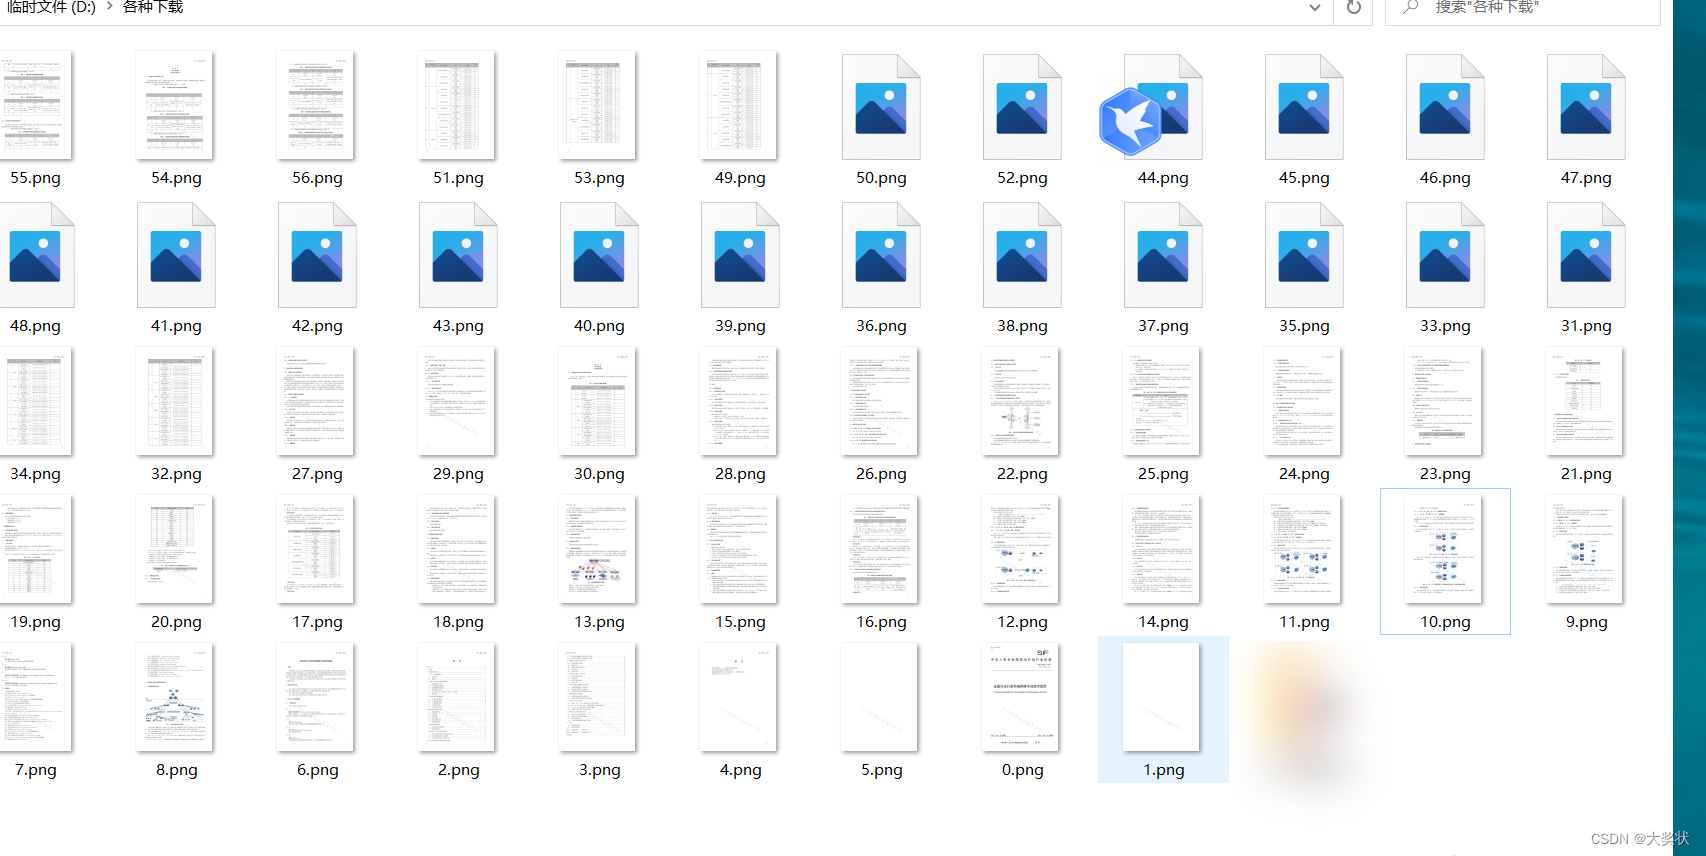Select the 34.png thumbnail
Image resolution: width=1706 pixels, height=856 pixels.
[x=35, y=401]
